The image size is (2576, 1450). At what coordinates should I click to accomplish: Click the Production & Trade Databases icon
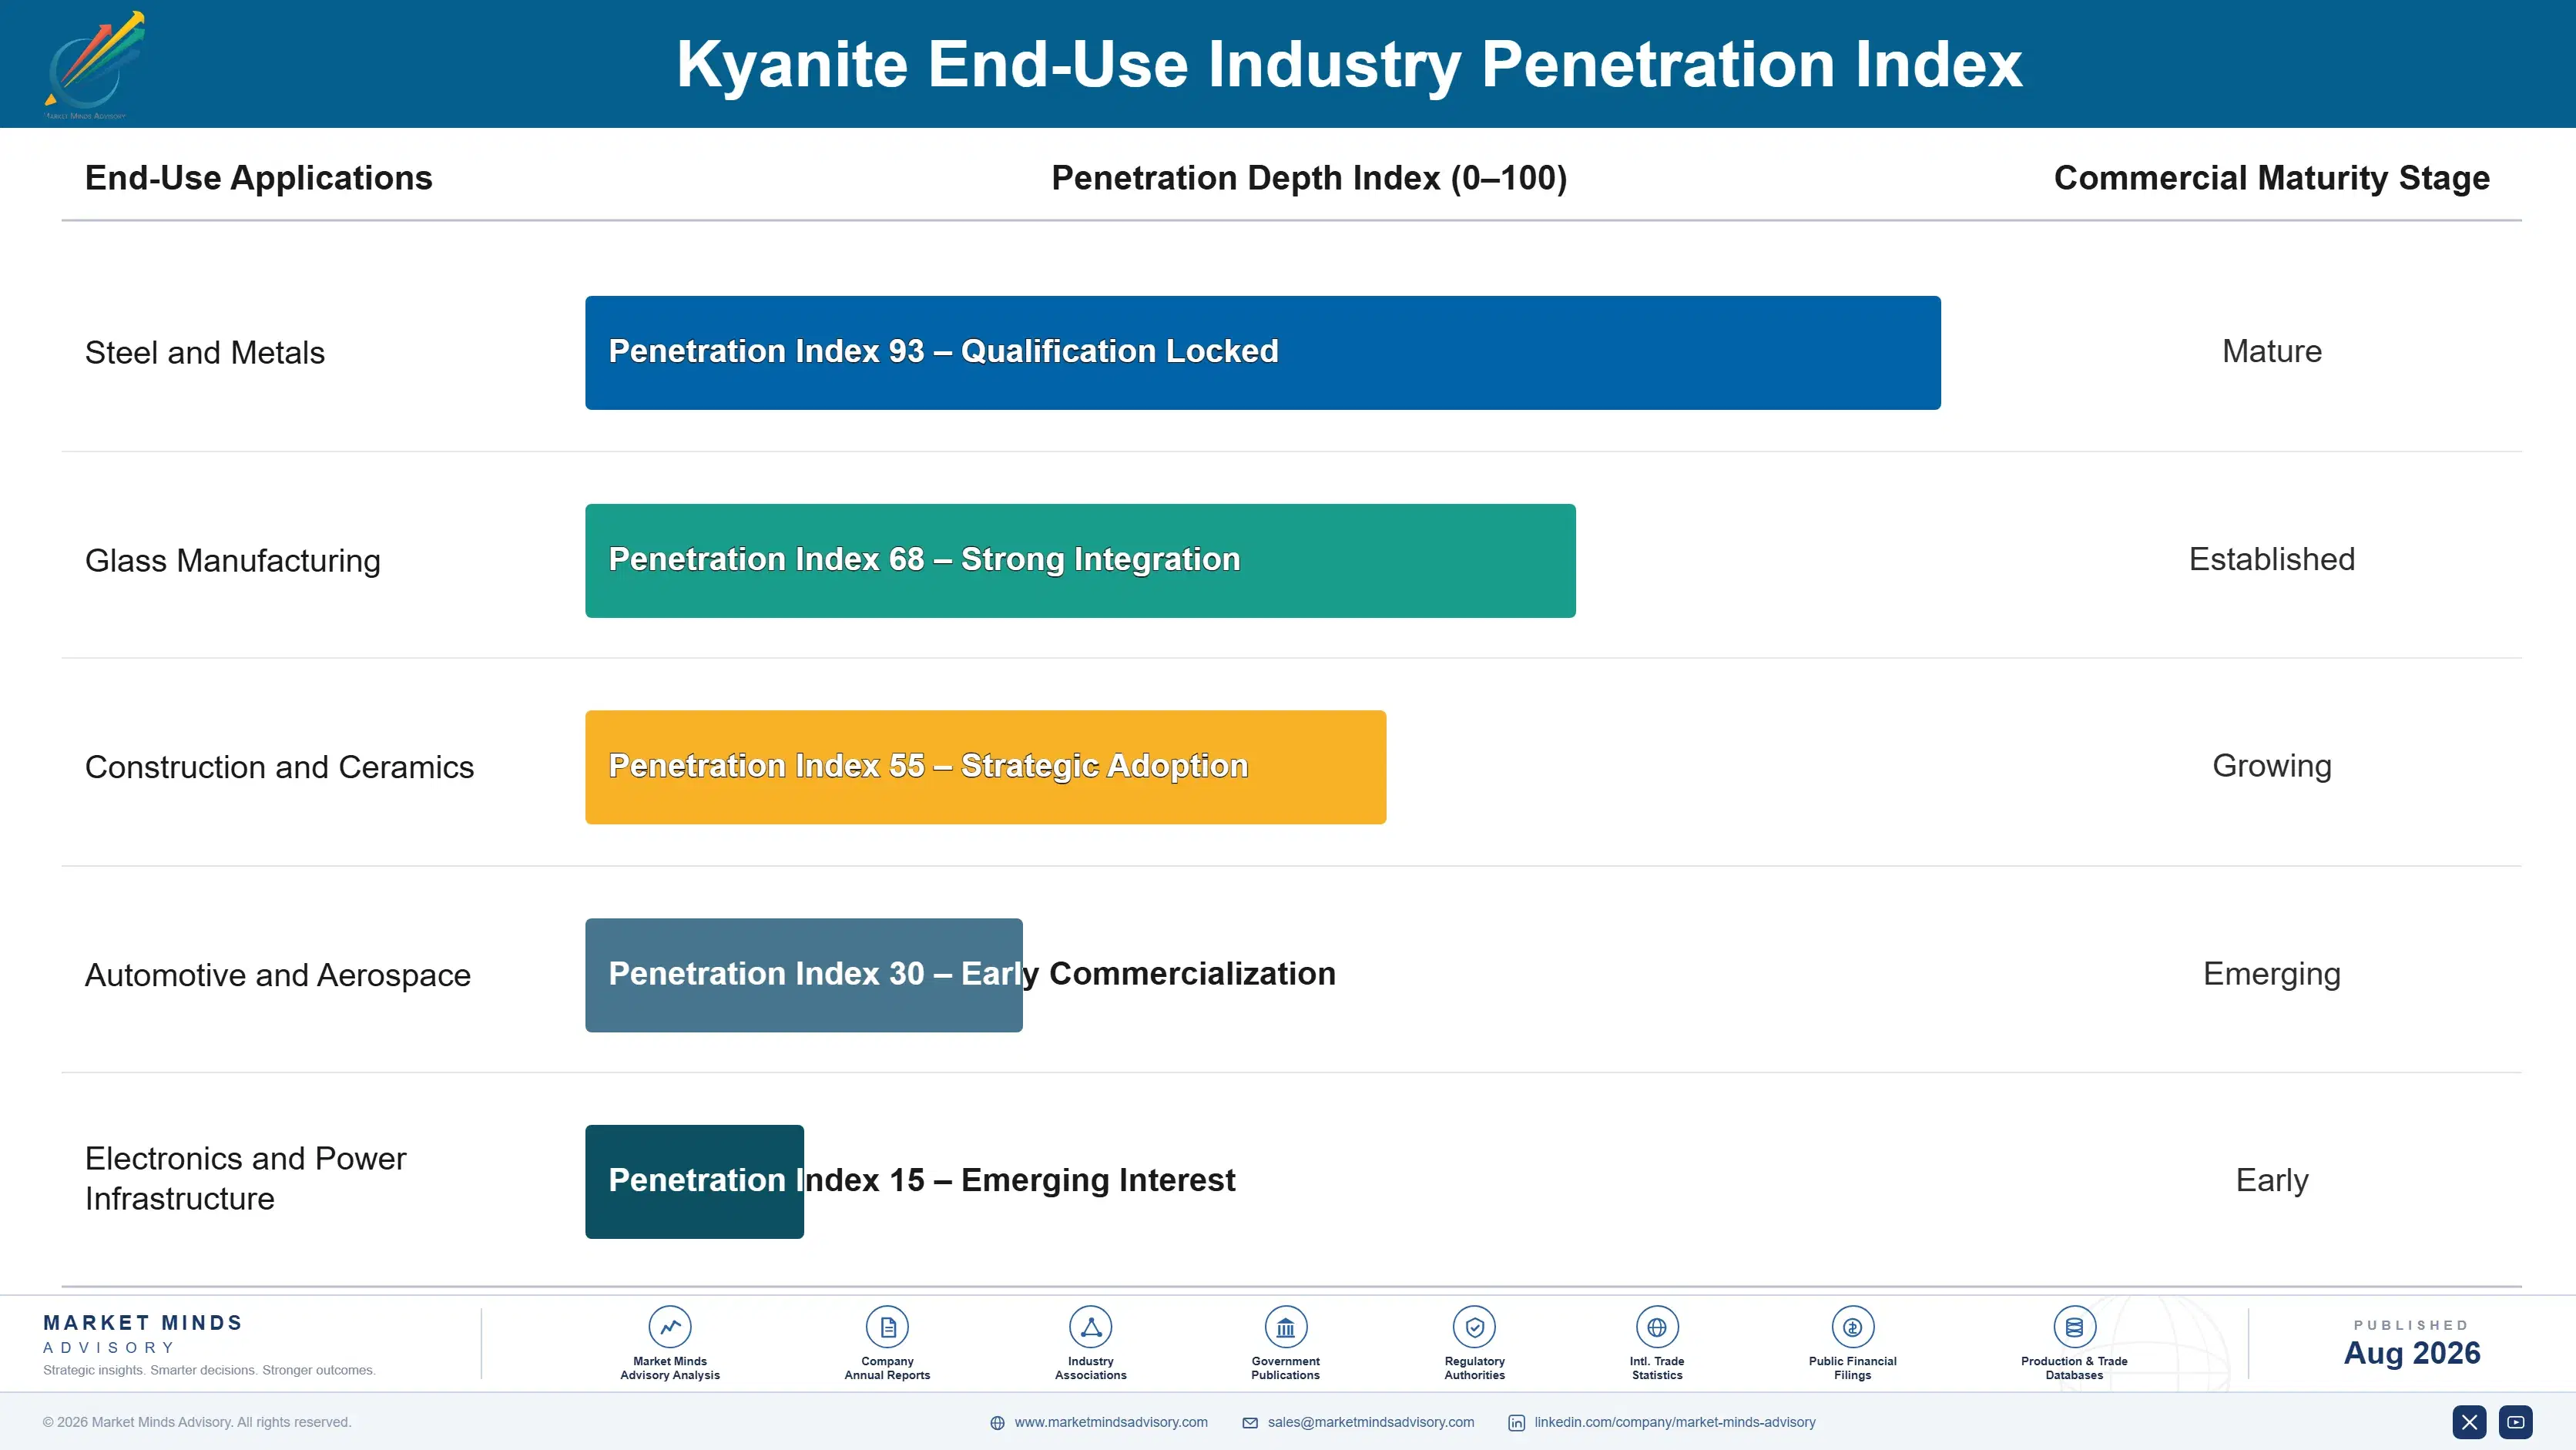pos(2074,1327)
